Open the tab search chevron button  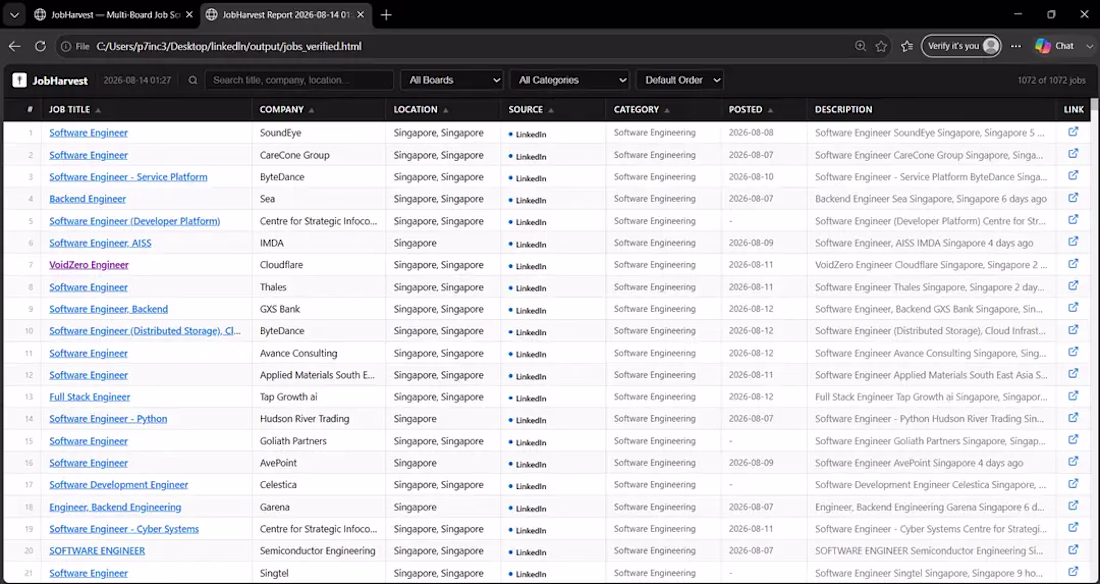point(13,15)
